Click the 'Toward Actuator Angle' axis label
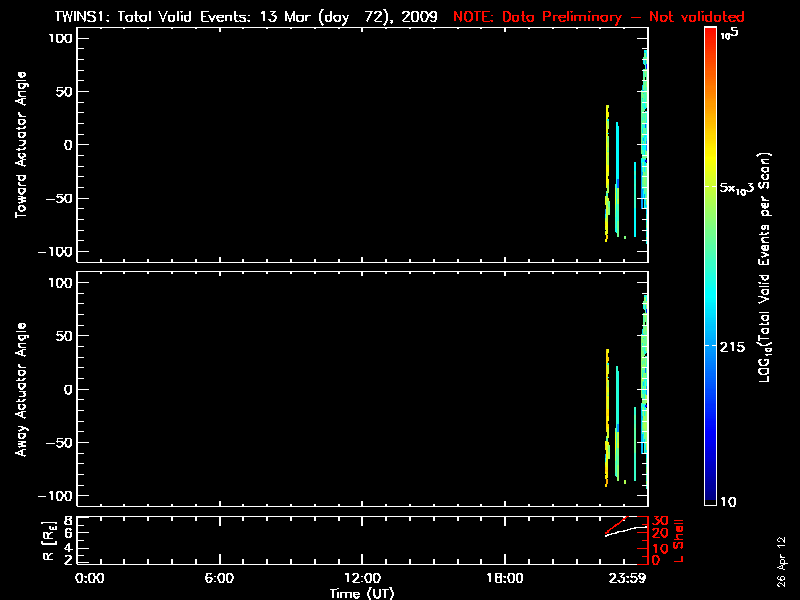800x600 pixels. pyautogui.click(x=21, y=145)
